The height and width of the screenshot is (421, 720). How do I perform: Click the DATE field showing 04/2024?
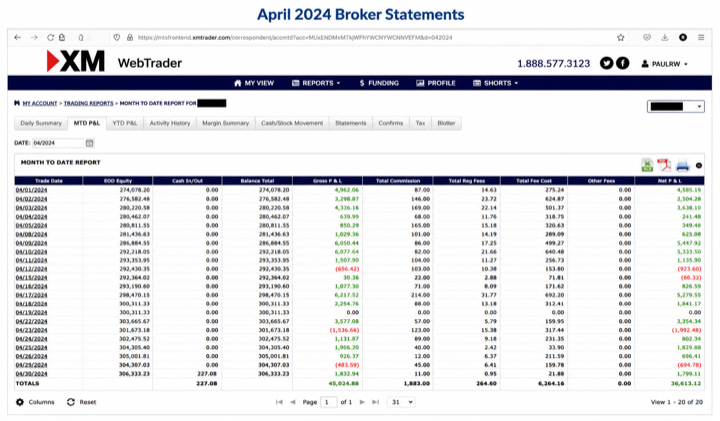(58, 143)
